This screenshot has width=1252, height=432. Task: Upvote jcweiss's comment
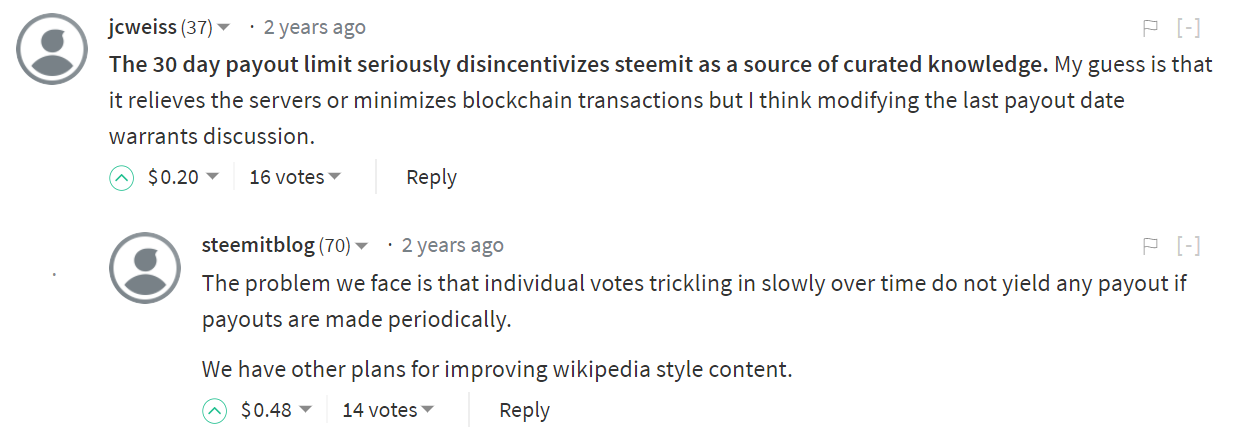coord(121,178)
